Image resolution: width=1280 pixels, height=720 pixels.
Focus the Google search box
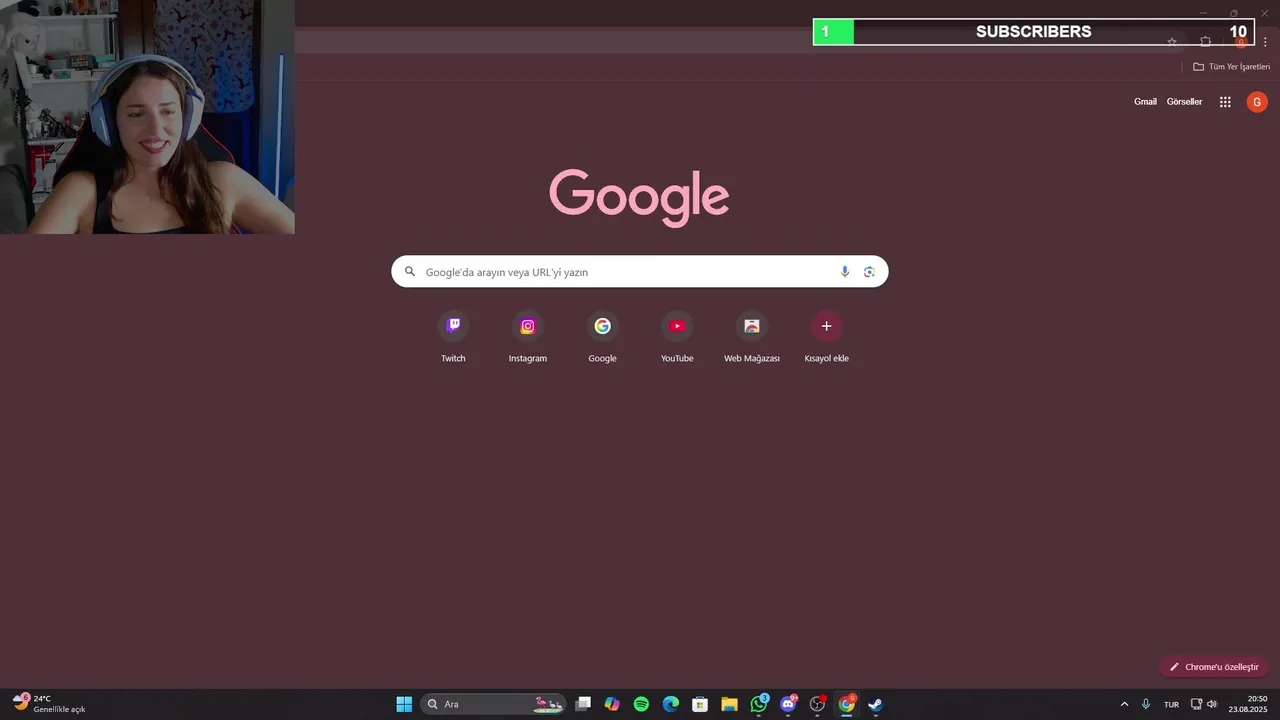[x=639, y=272]
